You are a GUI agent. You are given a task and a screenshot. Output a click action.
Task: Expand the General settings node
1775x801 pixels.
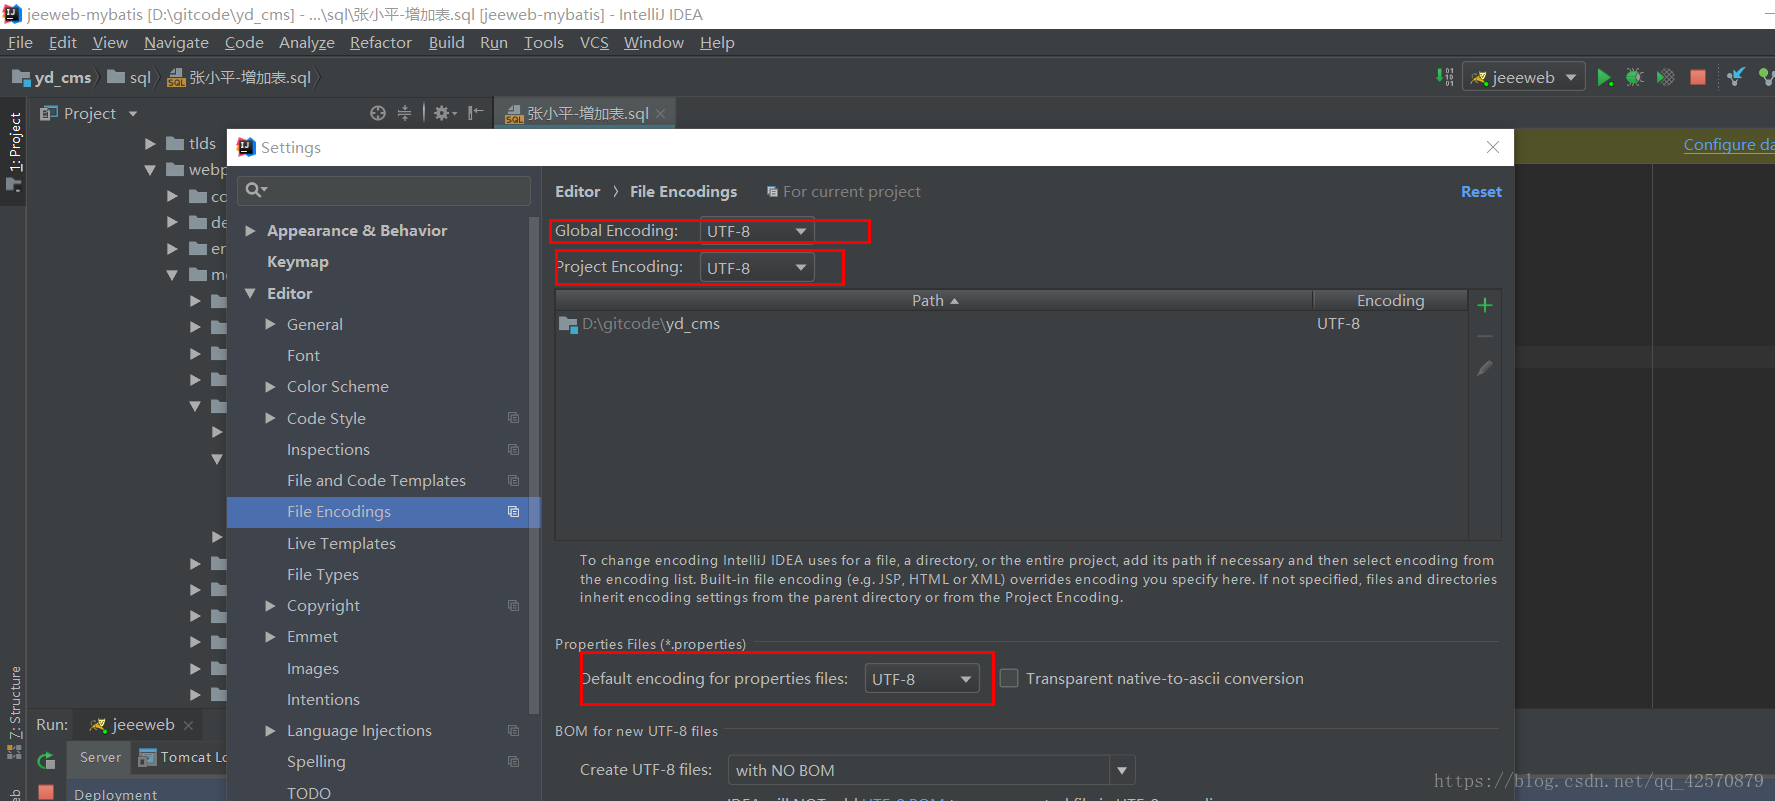(270, 324)
